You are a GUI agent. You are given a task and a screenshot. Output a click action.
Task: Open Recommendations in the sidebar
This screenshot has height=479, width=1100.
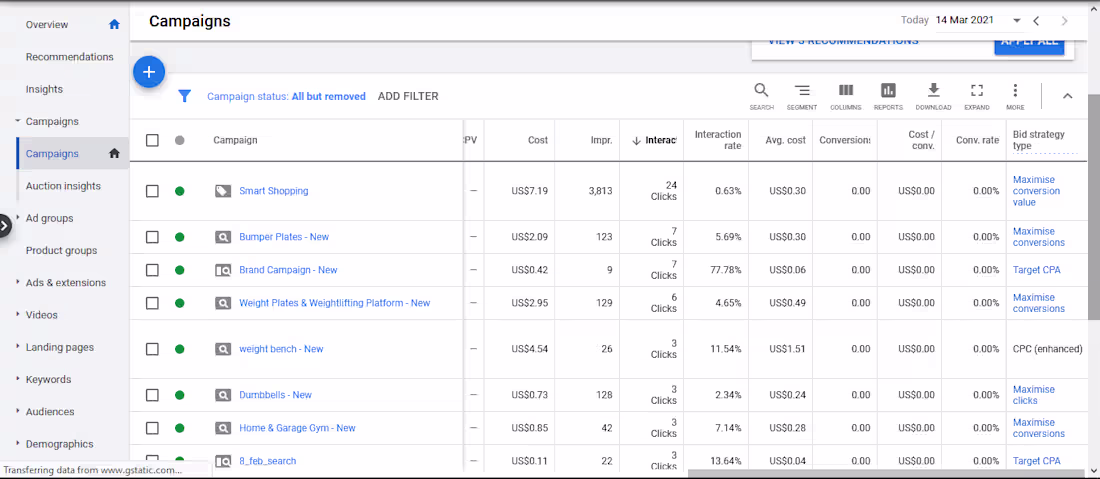pyautogui.click(x=70, y=57)
